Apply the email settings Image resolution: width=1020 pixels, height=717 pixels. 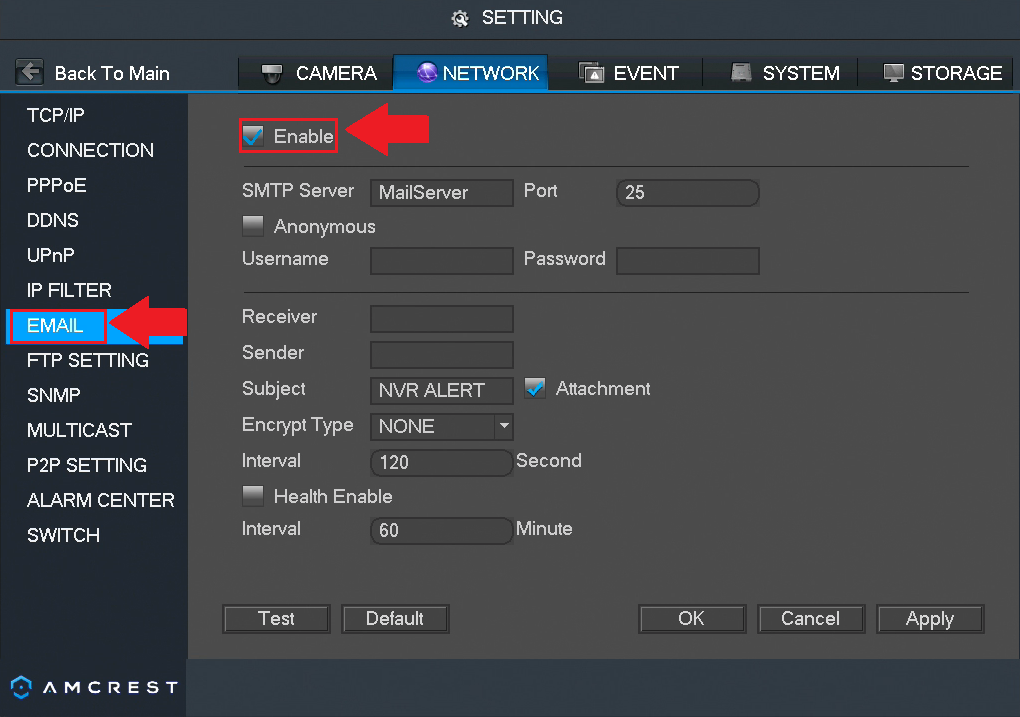point(930,619)
